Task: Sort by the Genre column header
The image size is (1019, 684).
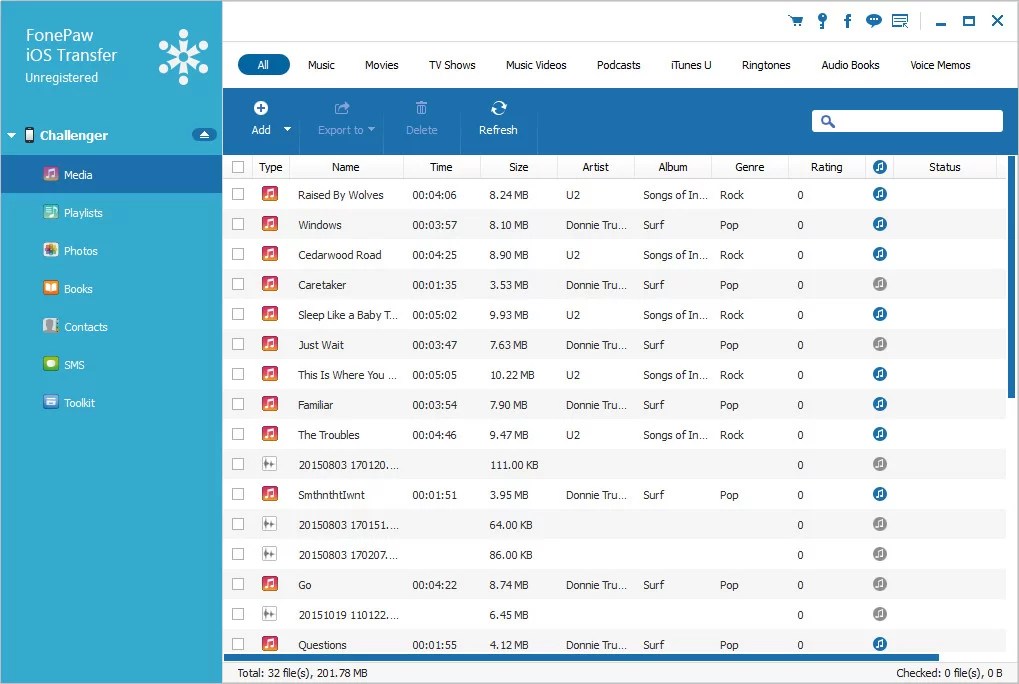Action: [x=749, y=167]
